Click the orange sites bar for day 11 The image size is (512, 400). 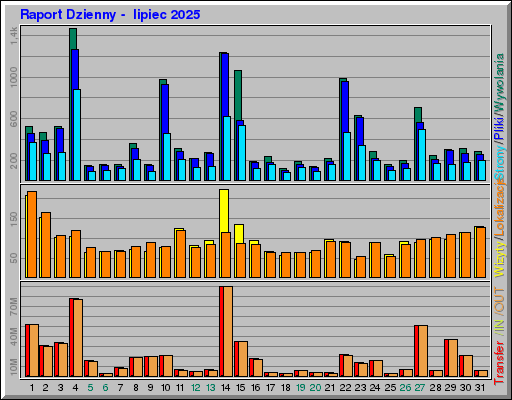pos(181,254)
